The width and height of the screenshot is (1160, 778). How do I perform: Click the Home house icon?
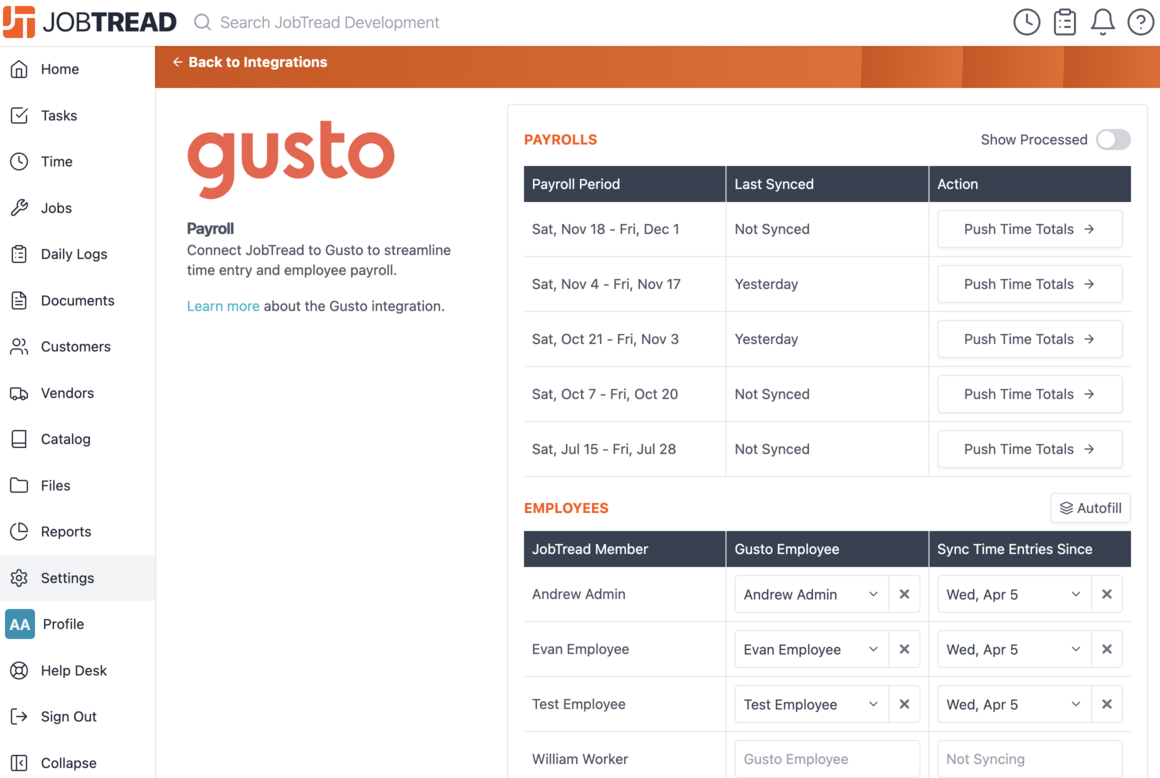pyautogui.click(x=19, y=69)
